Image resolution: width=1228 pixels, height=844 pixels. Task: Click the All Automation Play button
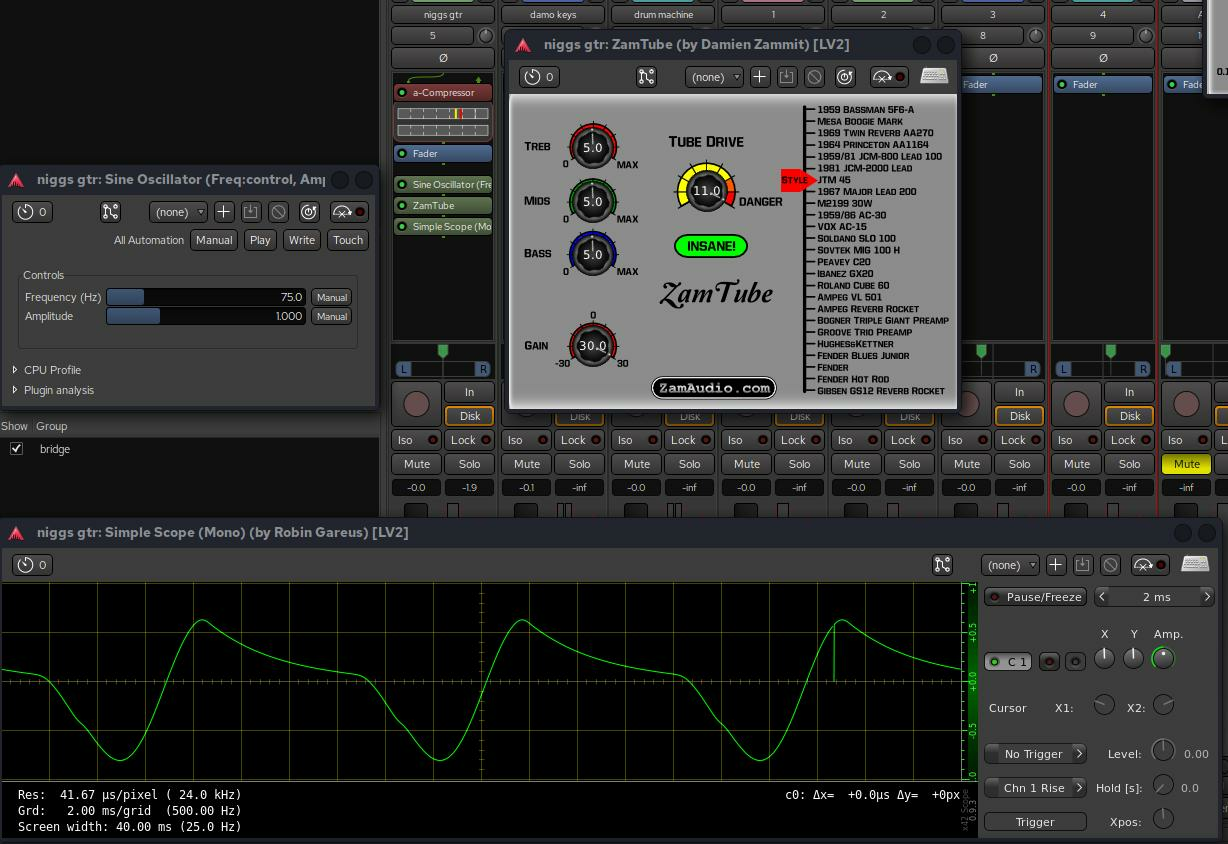(x=260, y=240)
